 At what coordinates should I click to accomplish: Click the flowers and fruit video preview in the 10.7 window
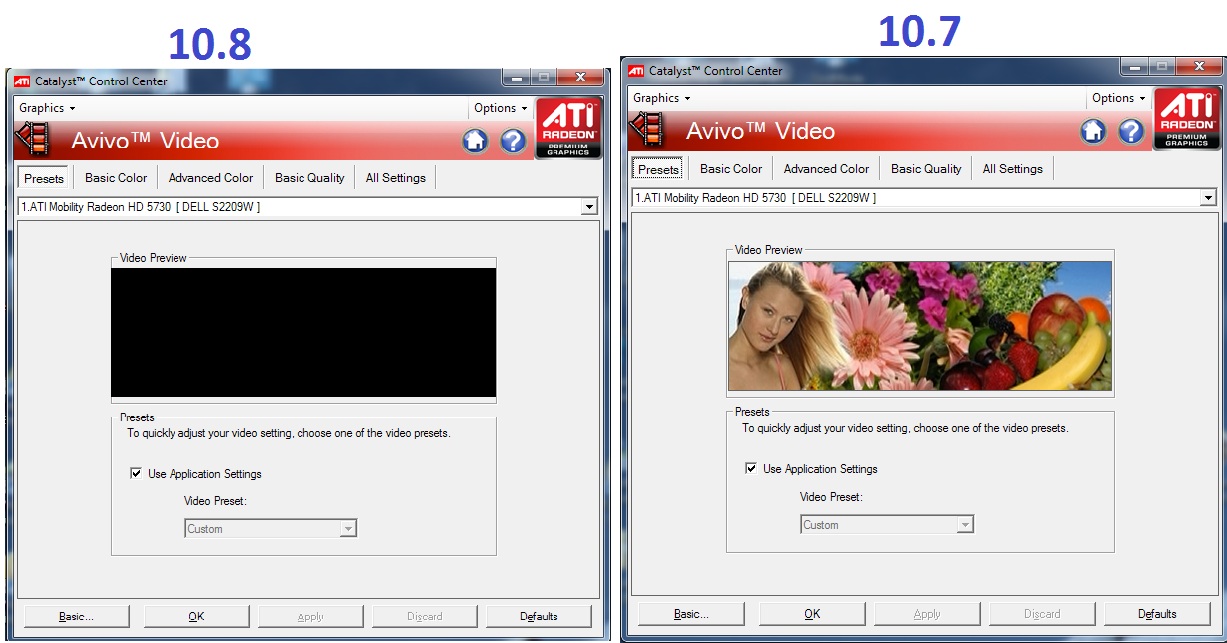[920, 326]
